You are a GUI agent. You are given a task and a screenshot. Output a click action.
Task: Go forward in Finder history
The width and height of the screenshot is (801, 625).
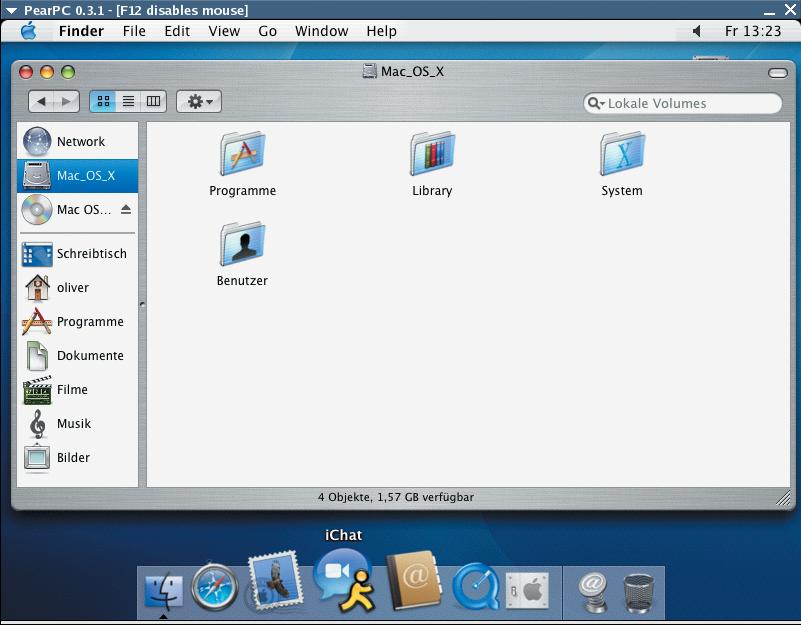coord(66,101)
